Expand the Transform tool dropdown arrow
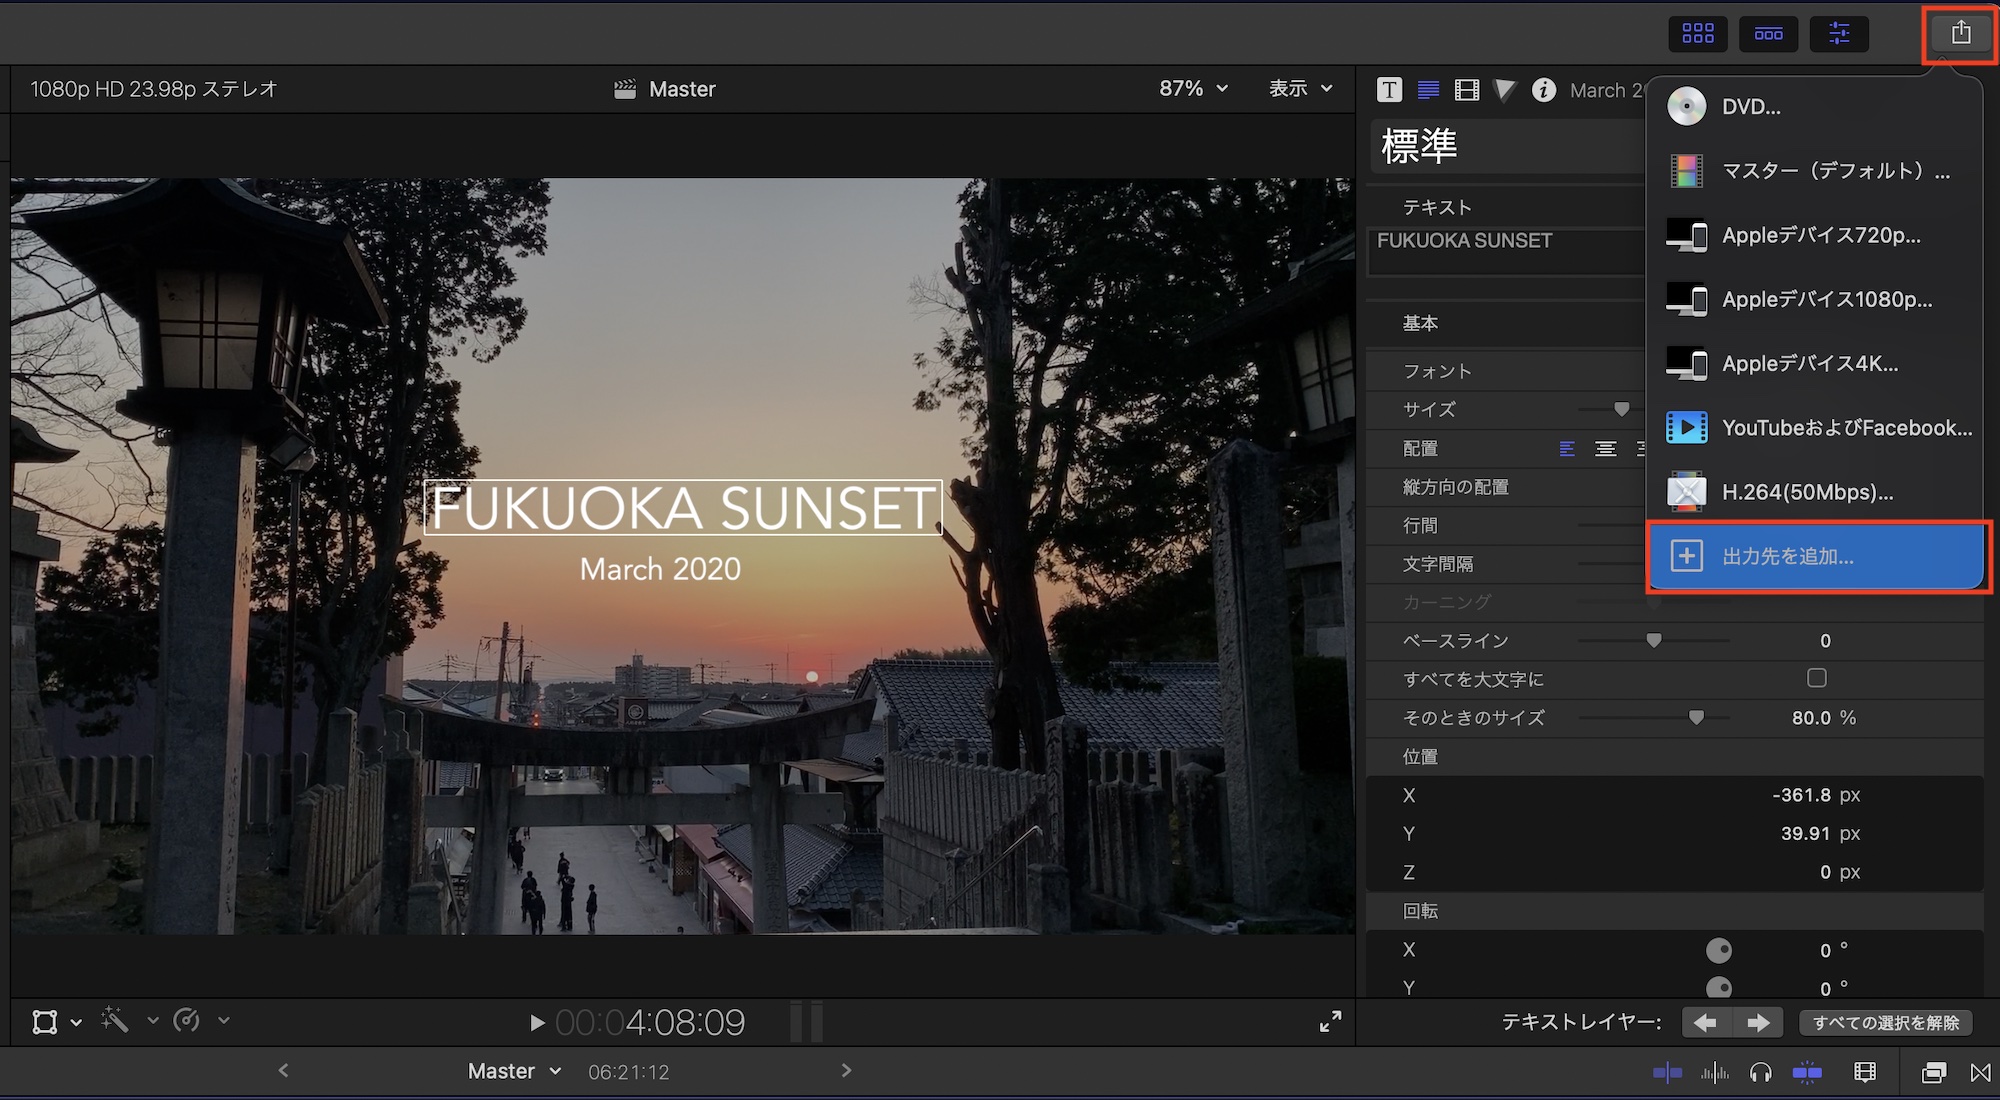Viewport: 2000px width, 1100px height. click(76, 1022)
